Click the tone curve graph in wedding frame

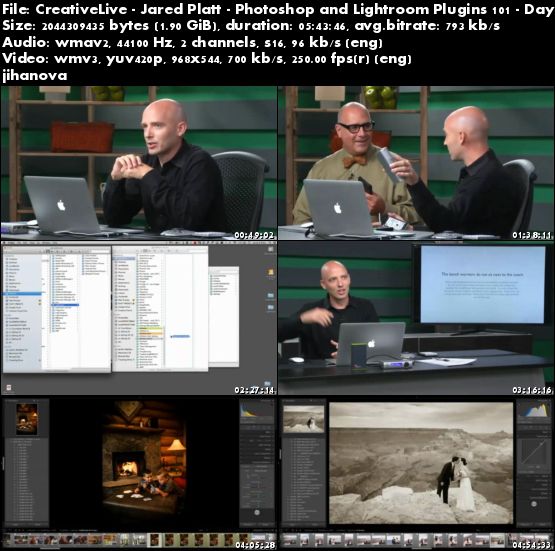tap(533, 452)
